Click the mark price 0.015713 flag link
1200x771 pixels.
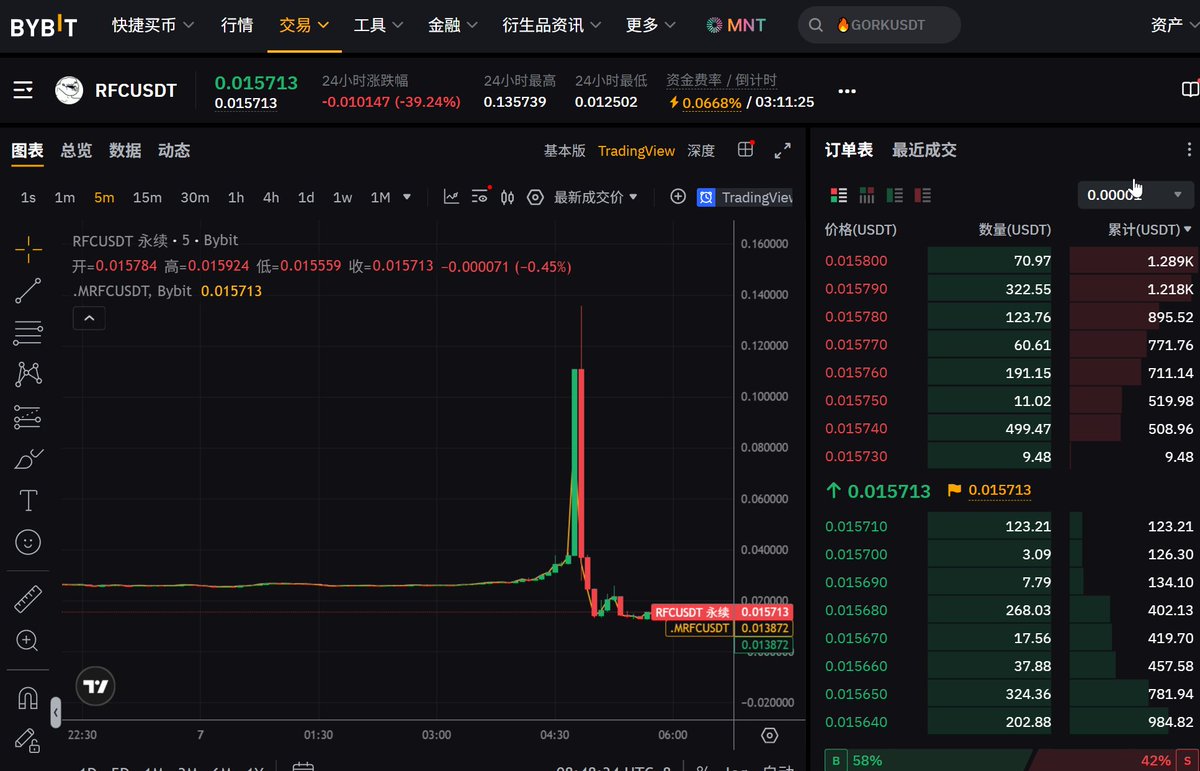point(990,490)
